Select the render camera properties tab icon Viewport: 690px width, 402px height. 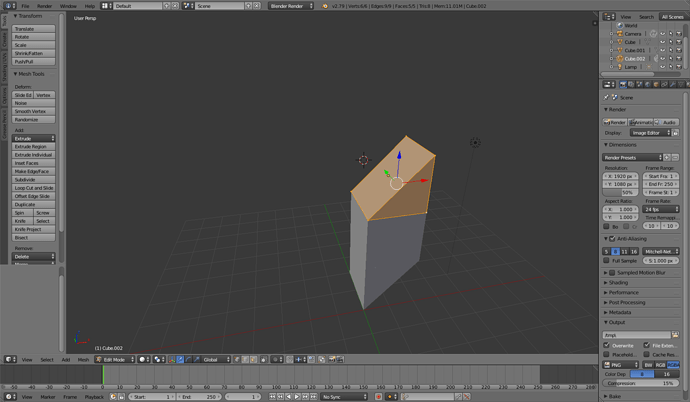(x=623, y=84)
